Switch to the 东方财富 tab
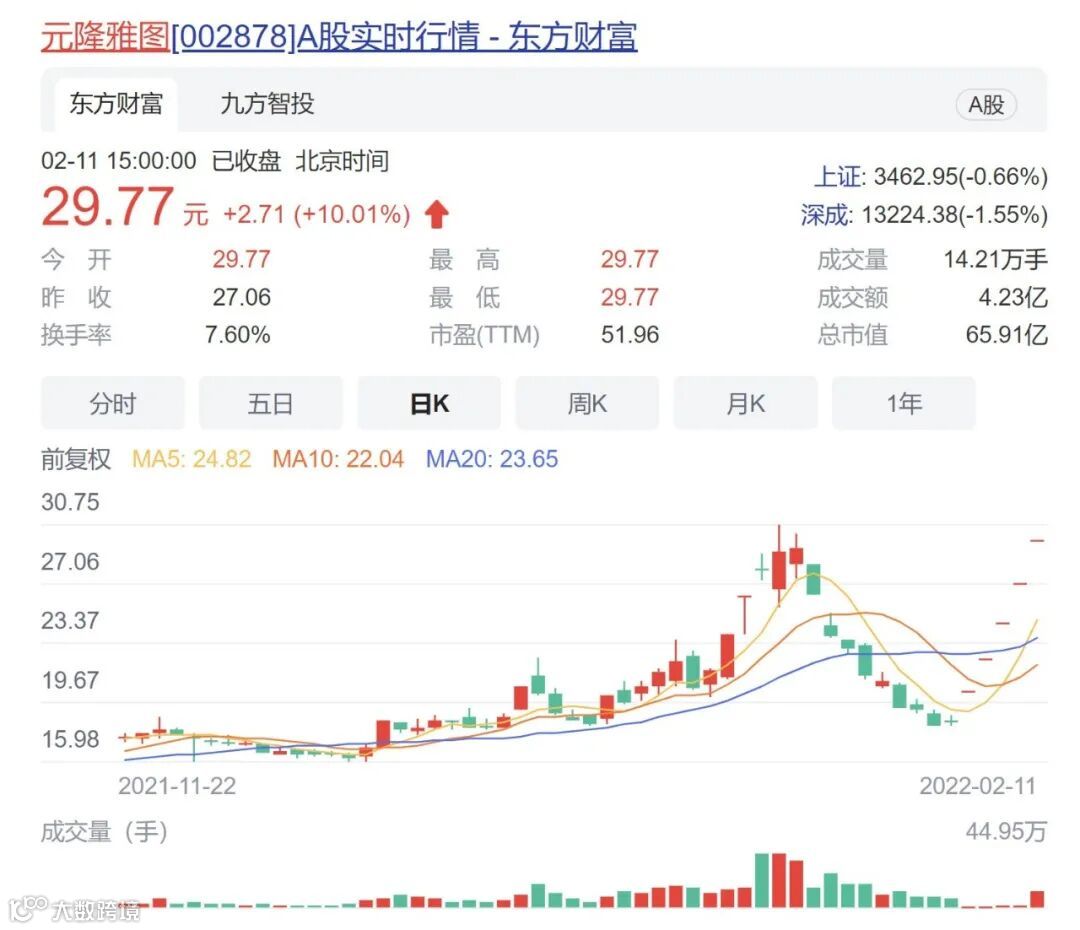The height and width of the screenshot is (930, 1080). pos(116,104)
